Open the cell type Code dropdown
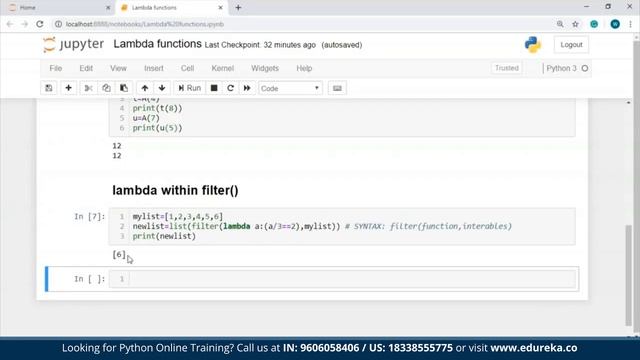The height and width of the screenshot is (360, 640). point(290,88)
